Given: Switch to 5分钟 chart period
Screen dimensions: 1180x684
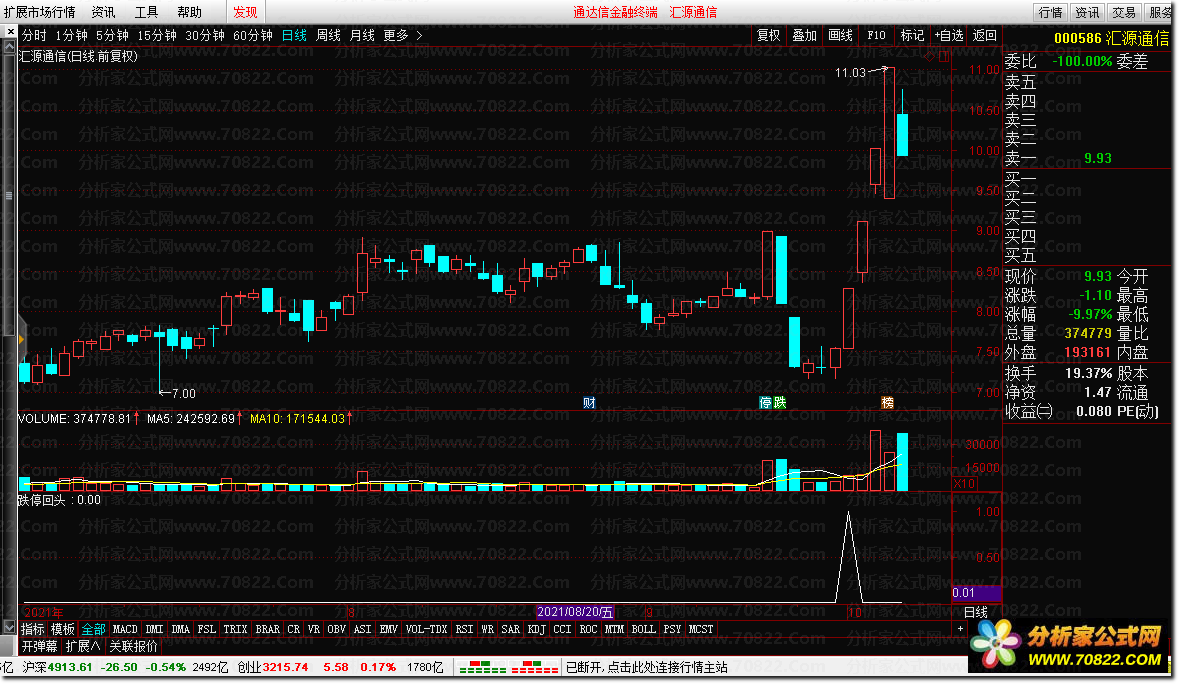Looking at the screenshot, I should click(x=112, y=35).
